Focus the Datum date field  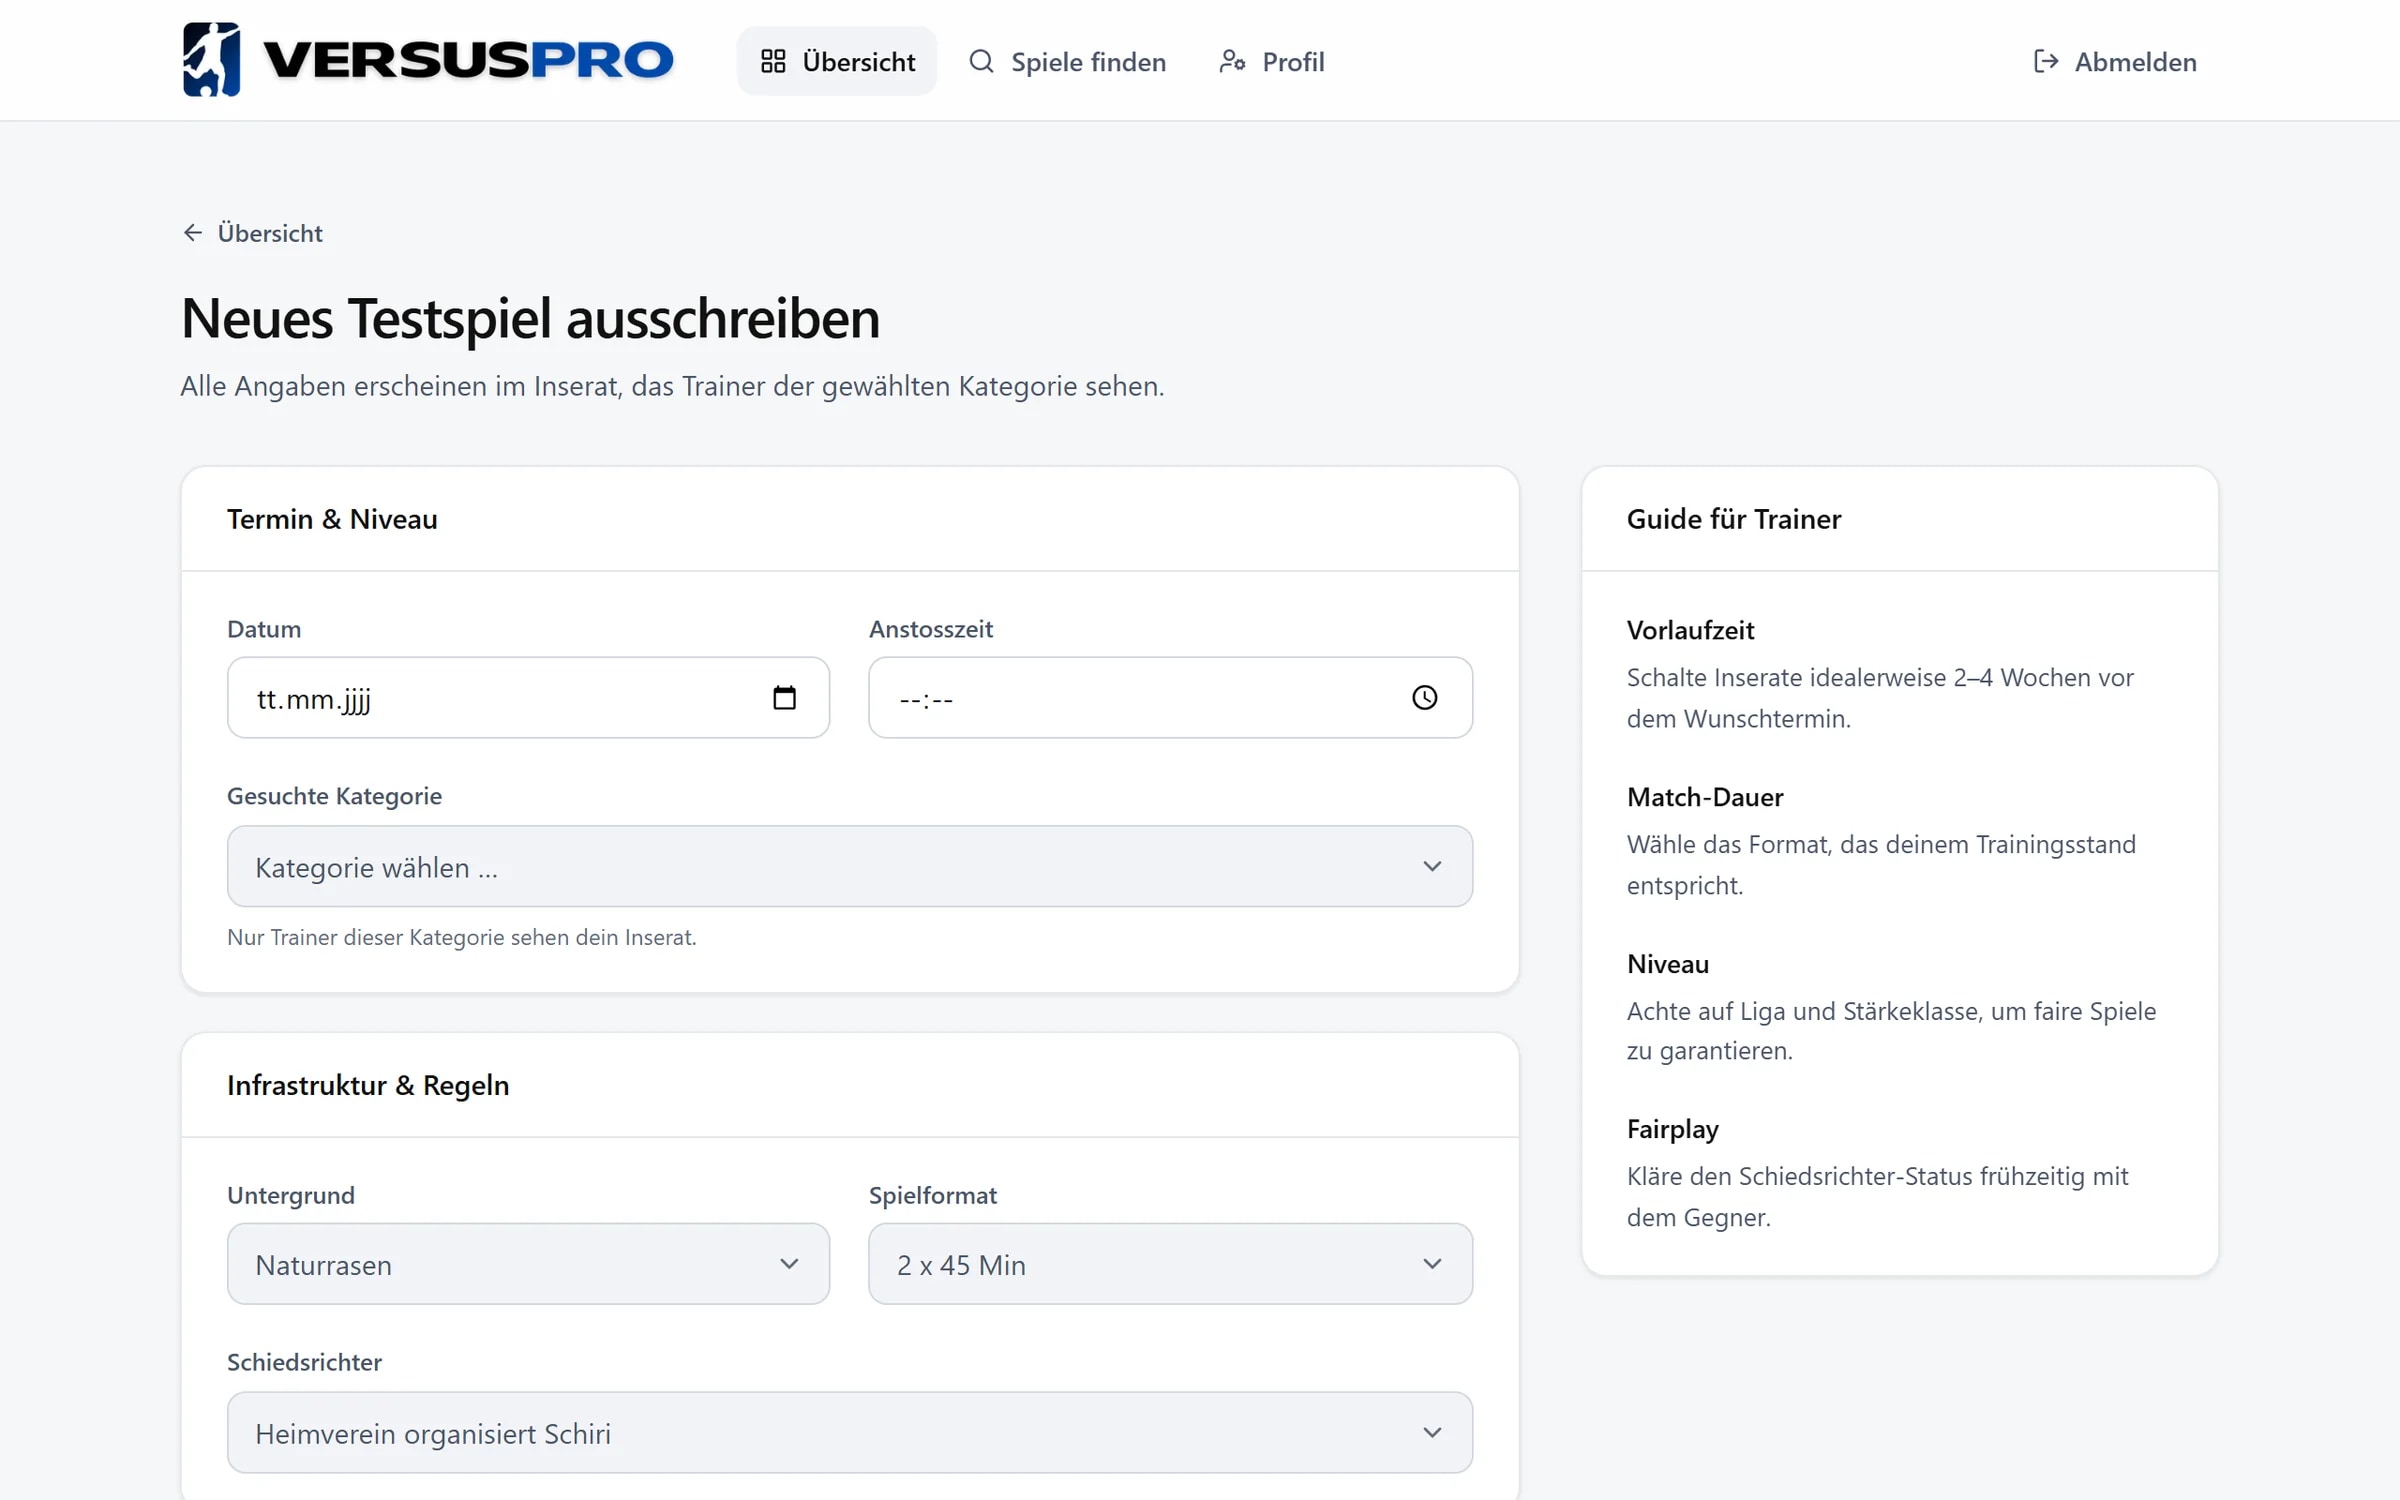(528, 698)
